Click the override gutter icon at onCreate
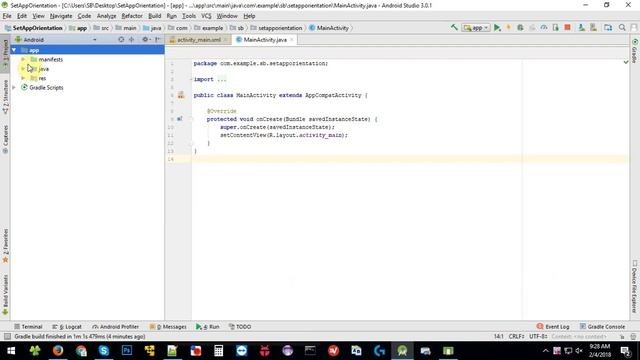 coord(180,119)
